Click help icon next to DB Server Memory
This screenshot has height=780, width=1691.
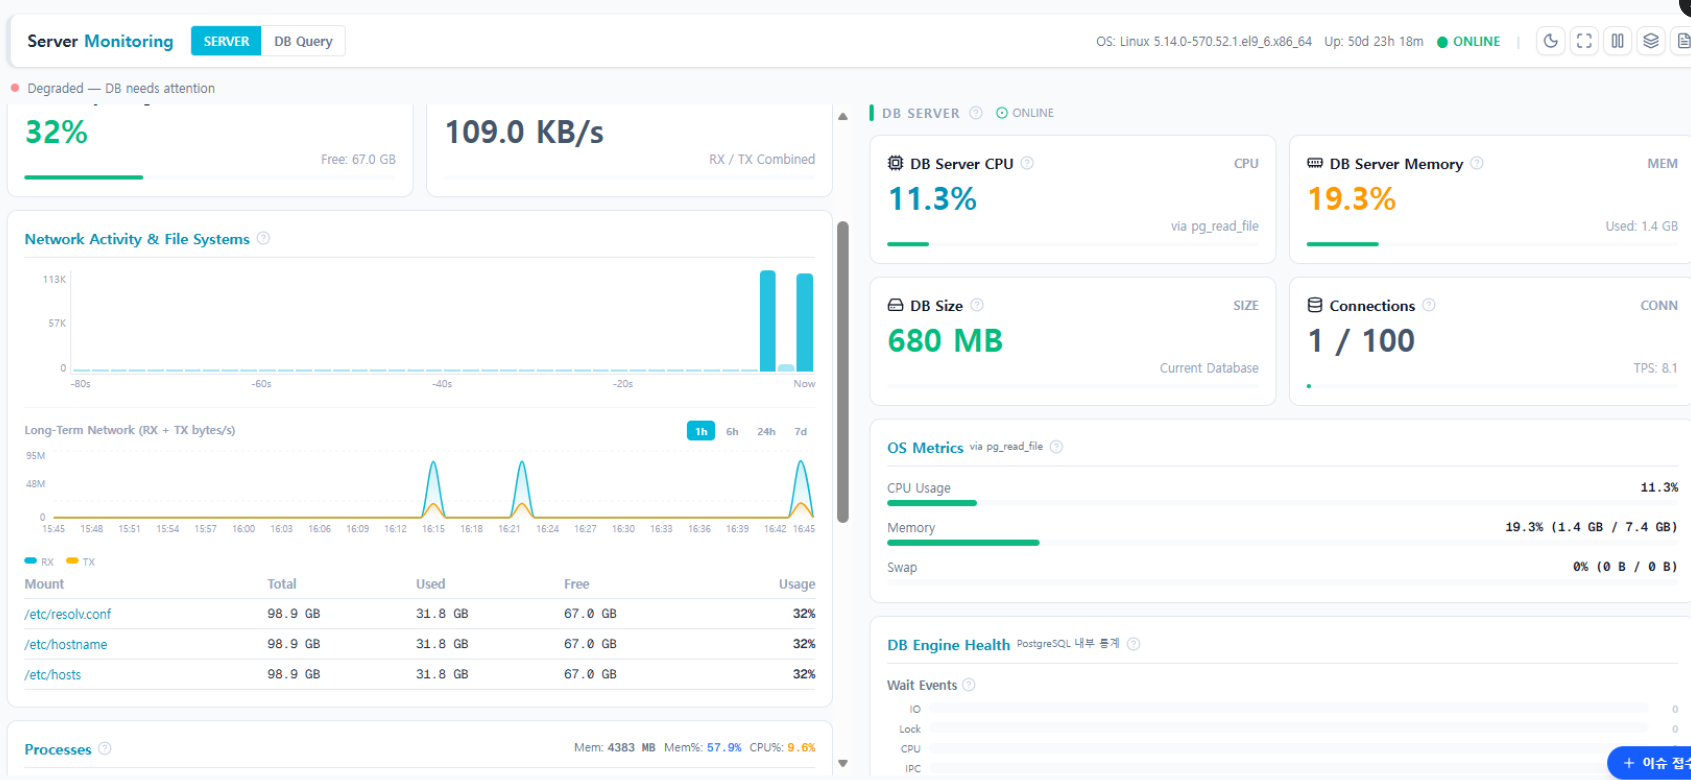click(1477, 163)
